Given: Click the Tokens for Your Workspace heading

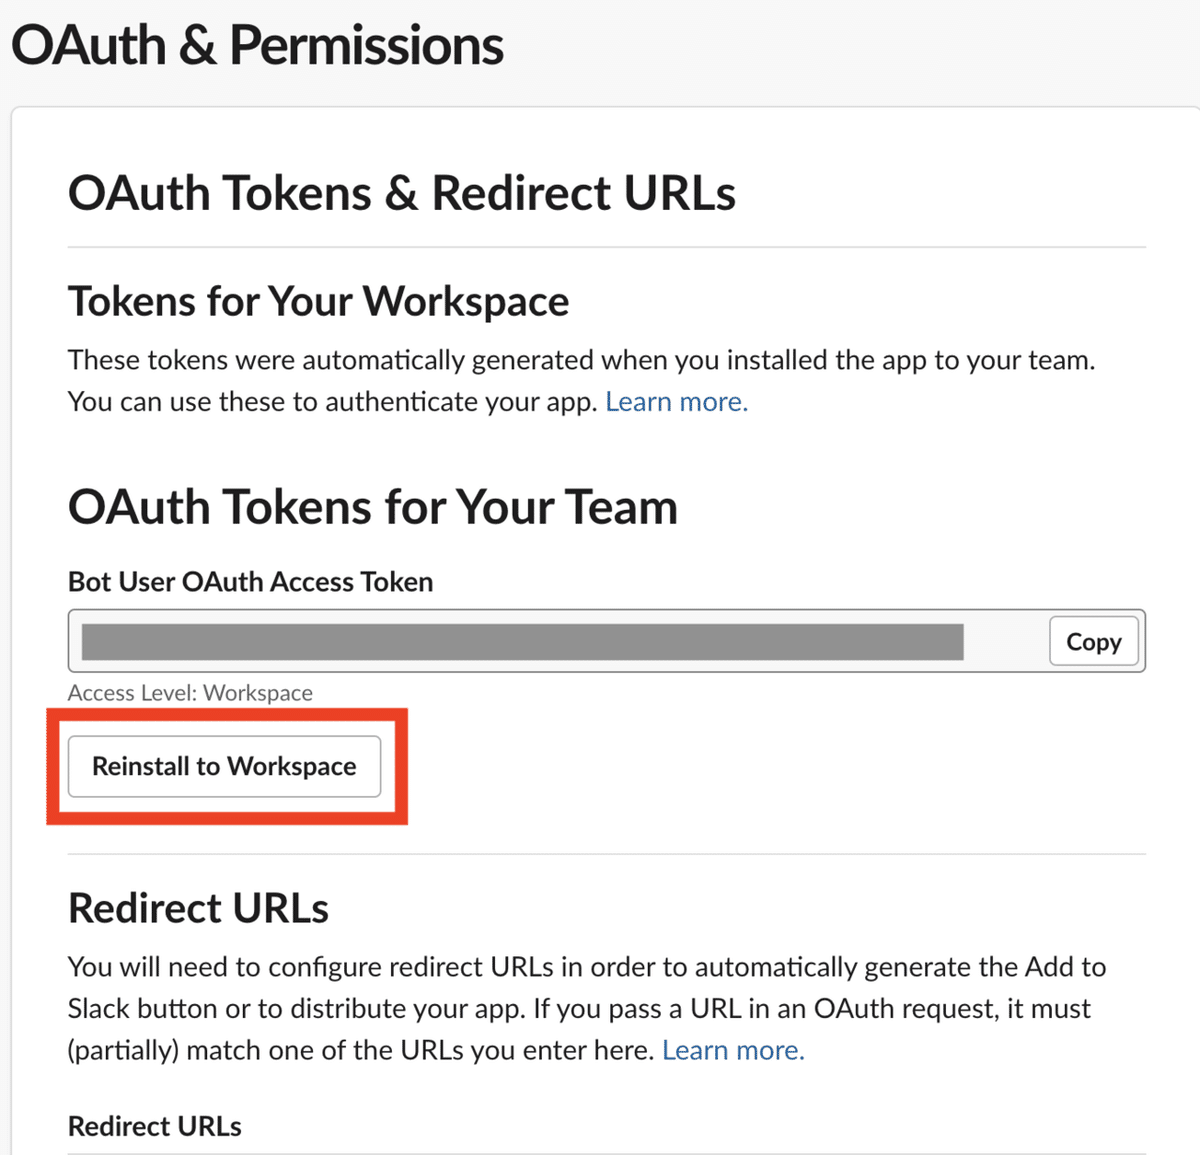Looking at the screenshot, I should pos(318,302).
